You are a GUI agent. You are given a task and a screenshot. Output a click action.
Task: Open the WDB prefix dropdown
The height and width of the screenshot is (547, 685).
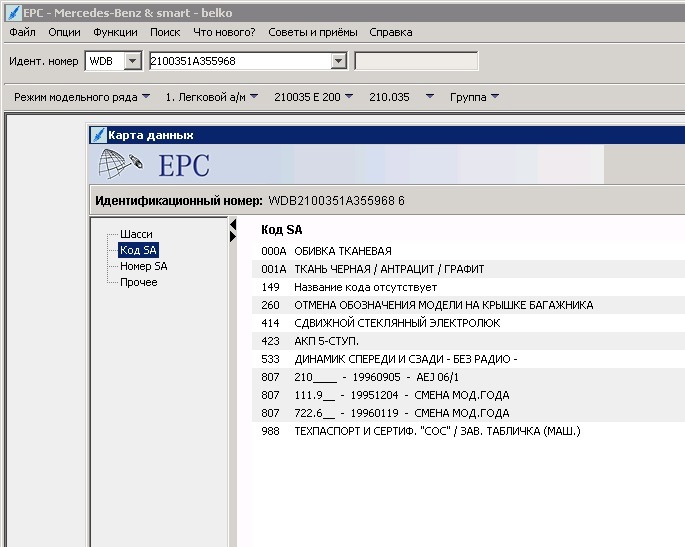[132, 61]
